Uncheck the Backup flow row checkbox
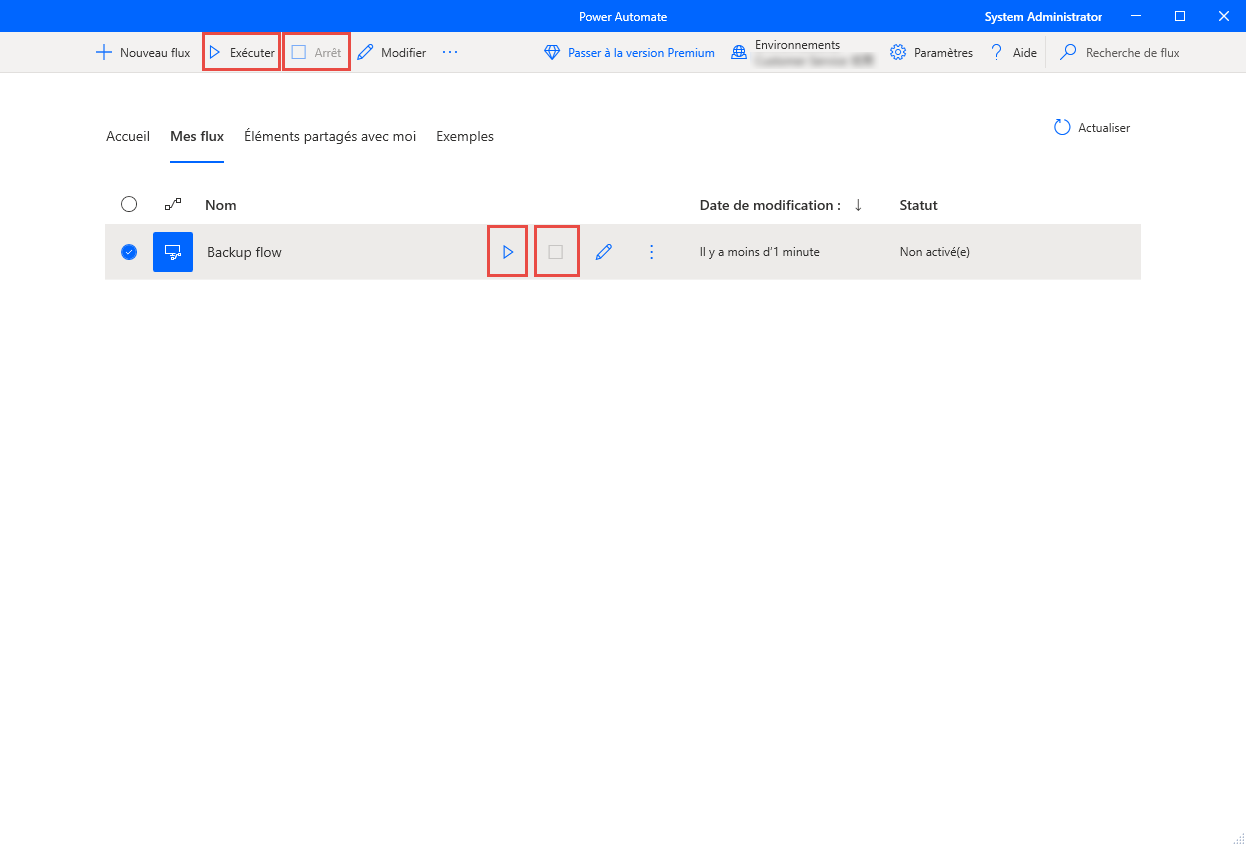1246x846 pixels. coord(129,252)
